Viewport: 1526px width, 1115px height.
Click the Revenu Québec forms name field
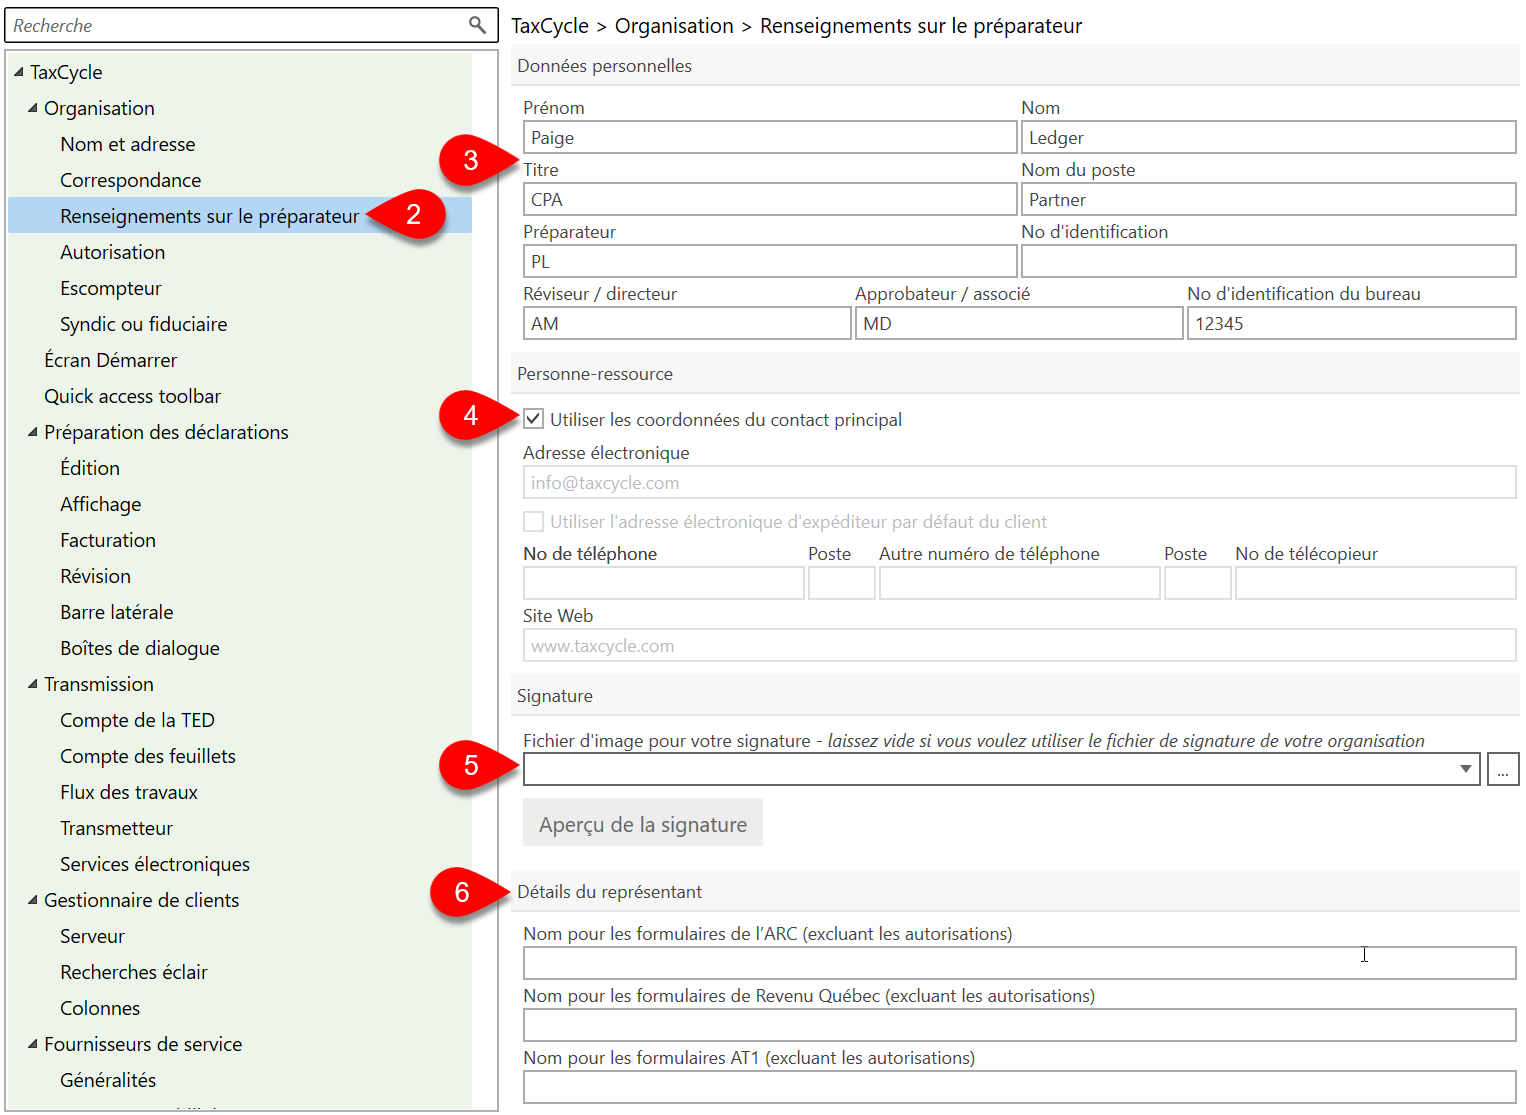(x=1020, y=1025)
